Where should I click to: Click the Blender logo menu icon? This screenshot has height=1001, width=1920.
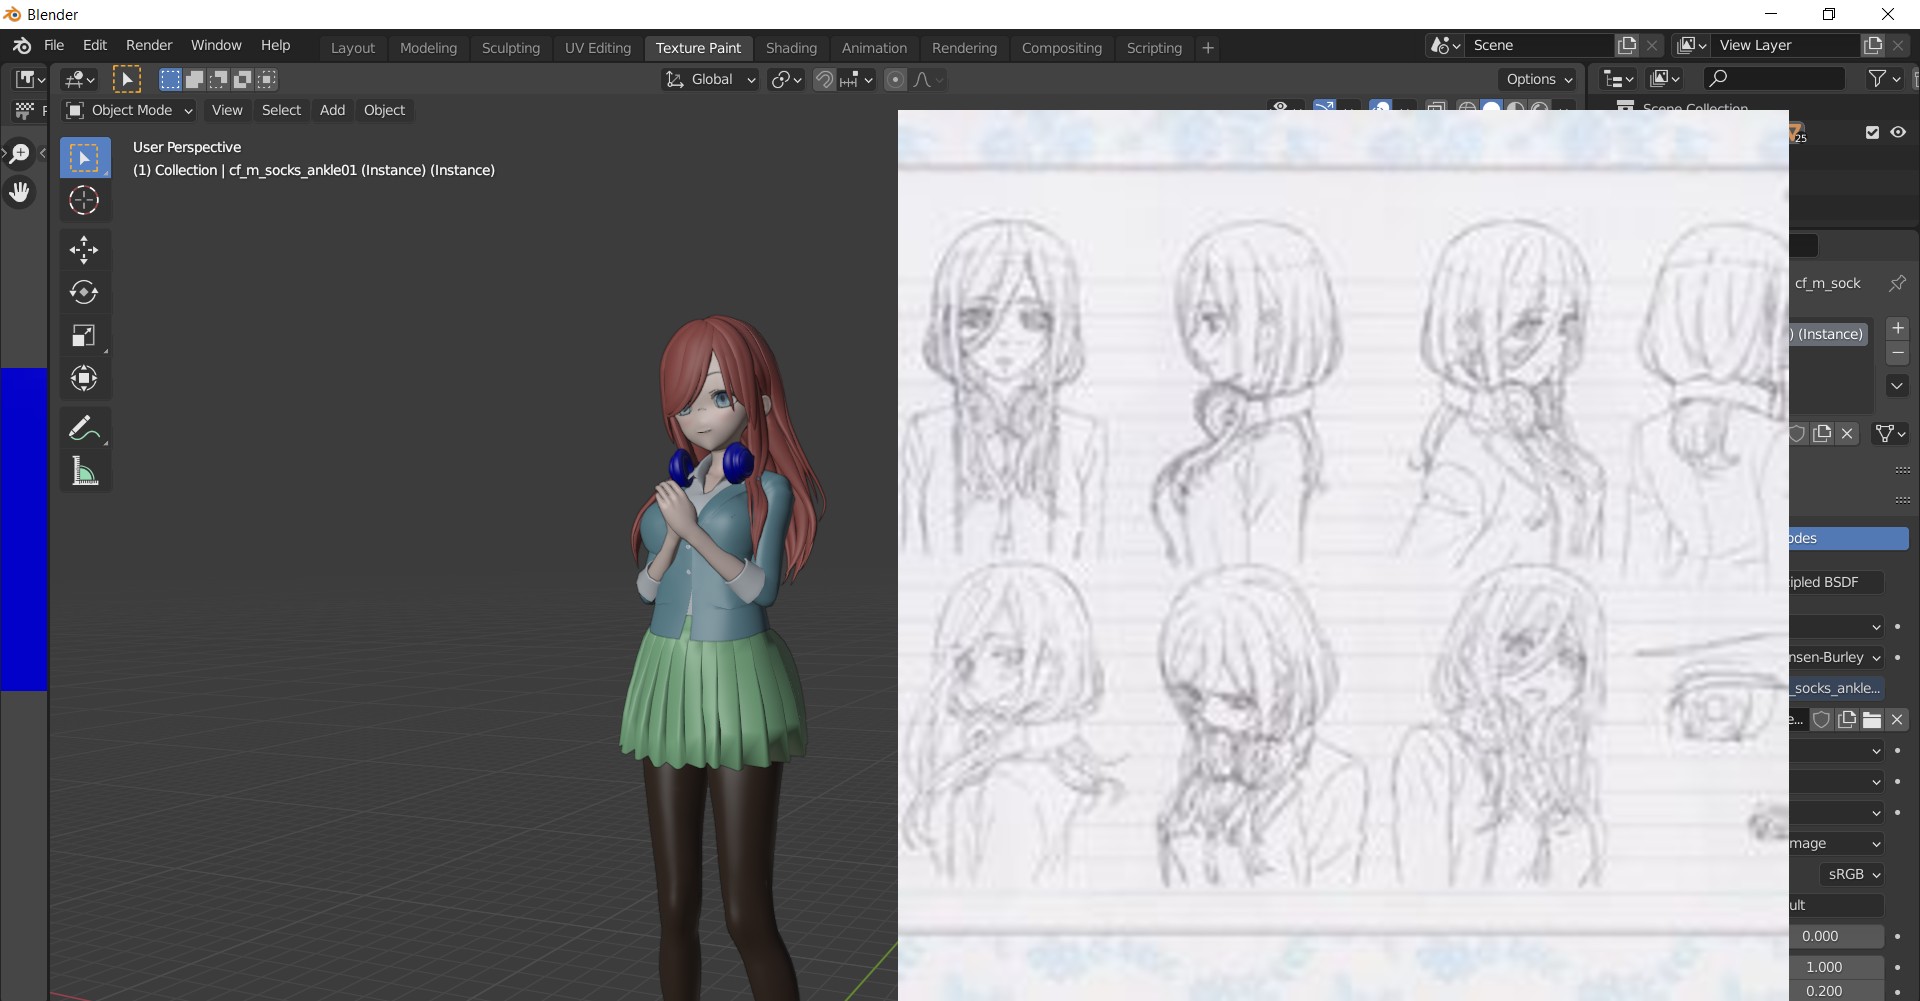point(22,46)
